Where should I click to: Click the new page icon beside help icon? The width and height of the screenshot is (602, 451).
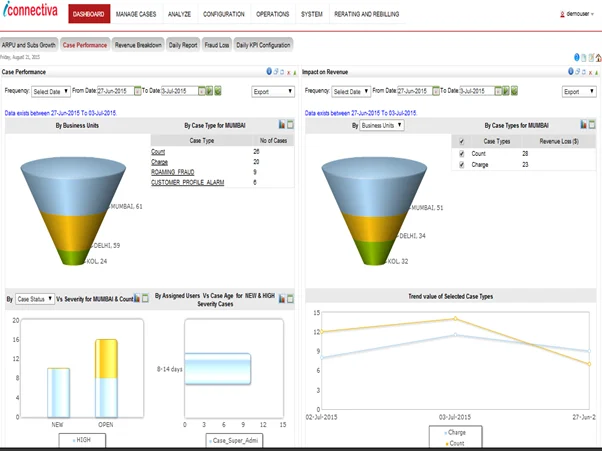pyautogui.click(x=584, y=58)
